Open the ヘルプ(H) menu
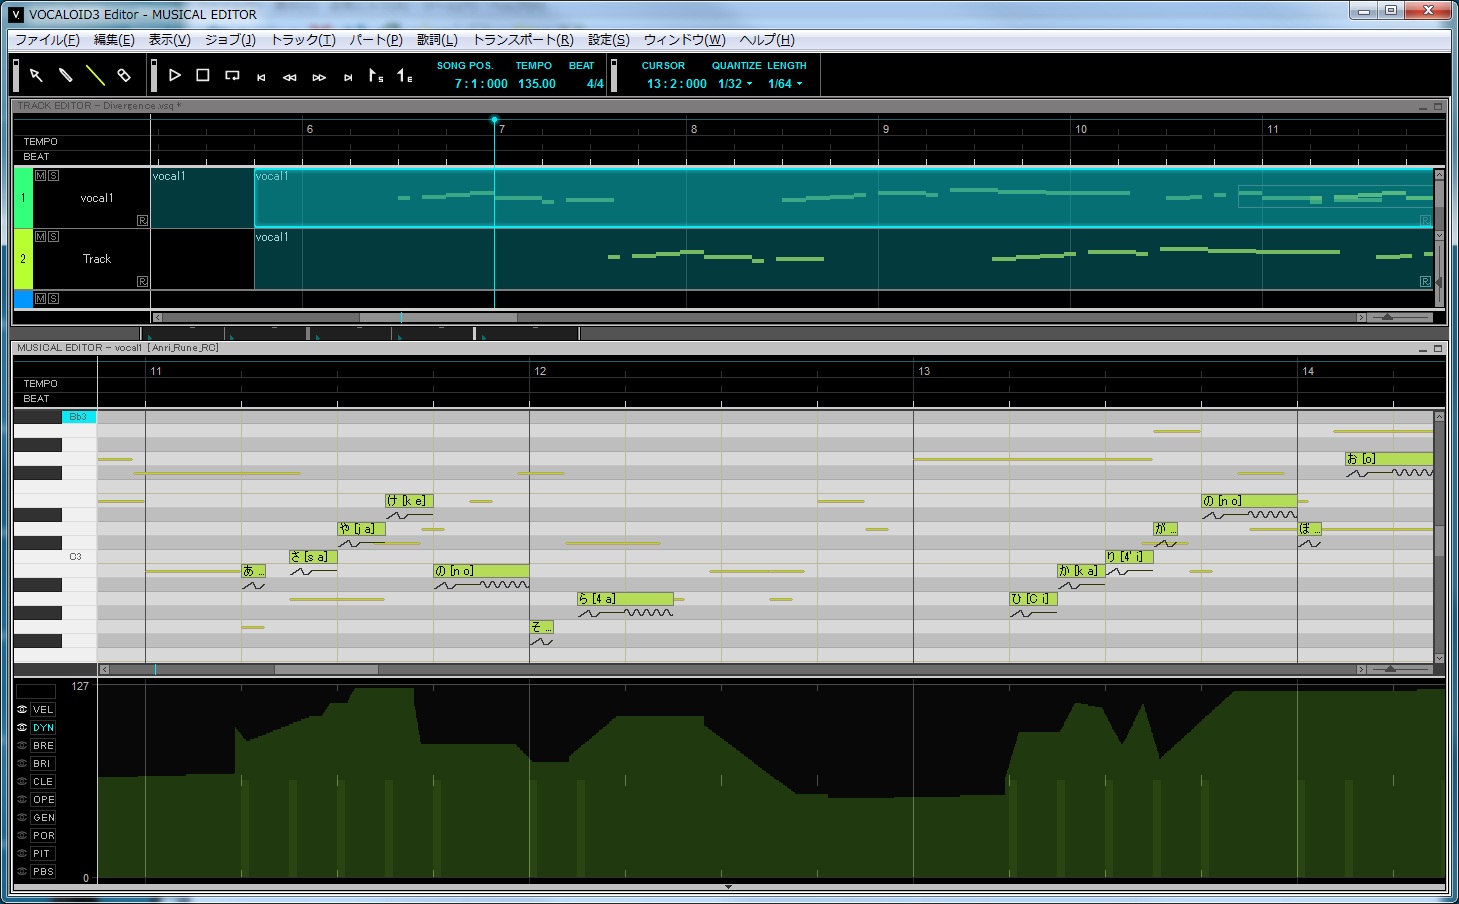 [x=767, y=40]
